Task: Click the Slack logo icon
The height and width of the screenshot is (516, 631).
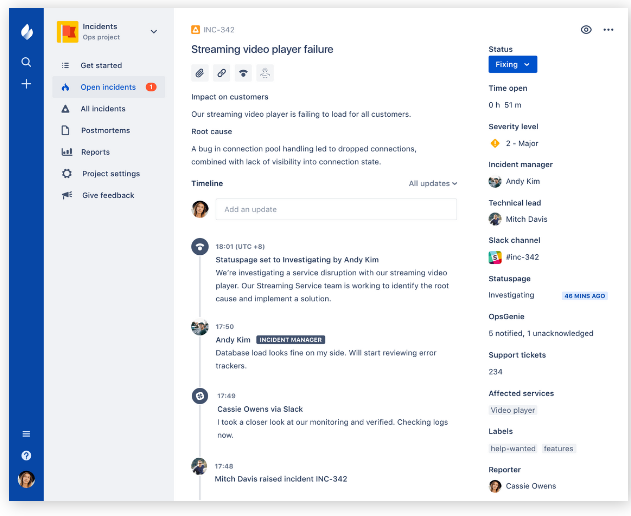Action: (495, 257)
